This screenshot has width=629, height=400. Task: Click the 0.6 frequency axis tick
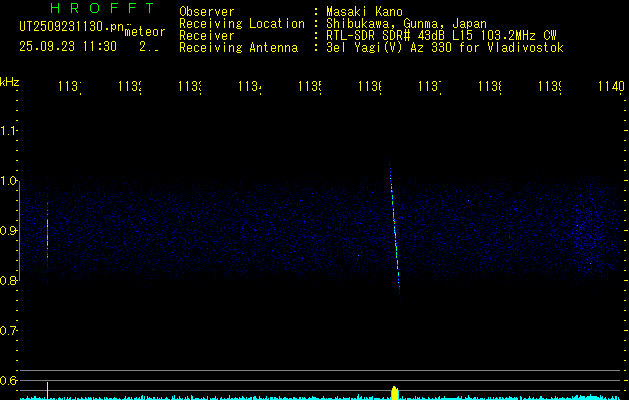[x=9, y=380]
